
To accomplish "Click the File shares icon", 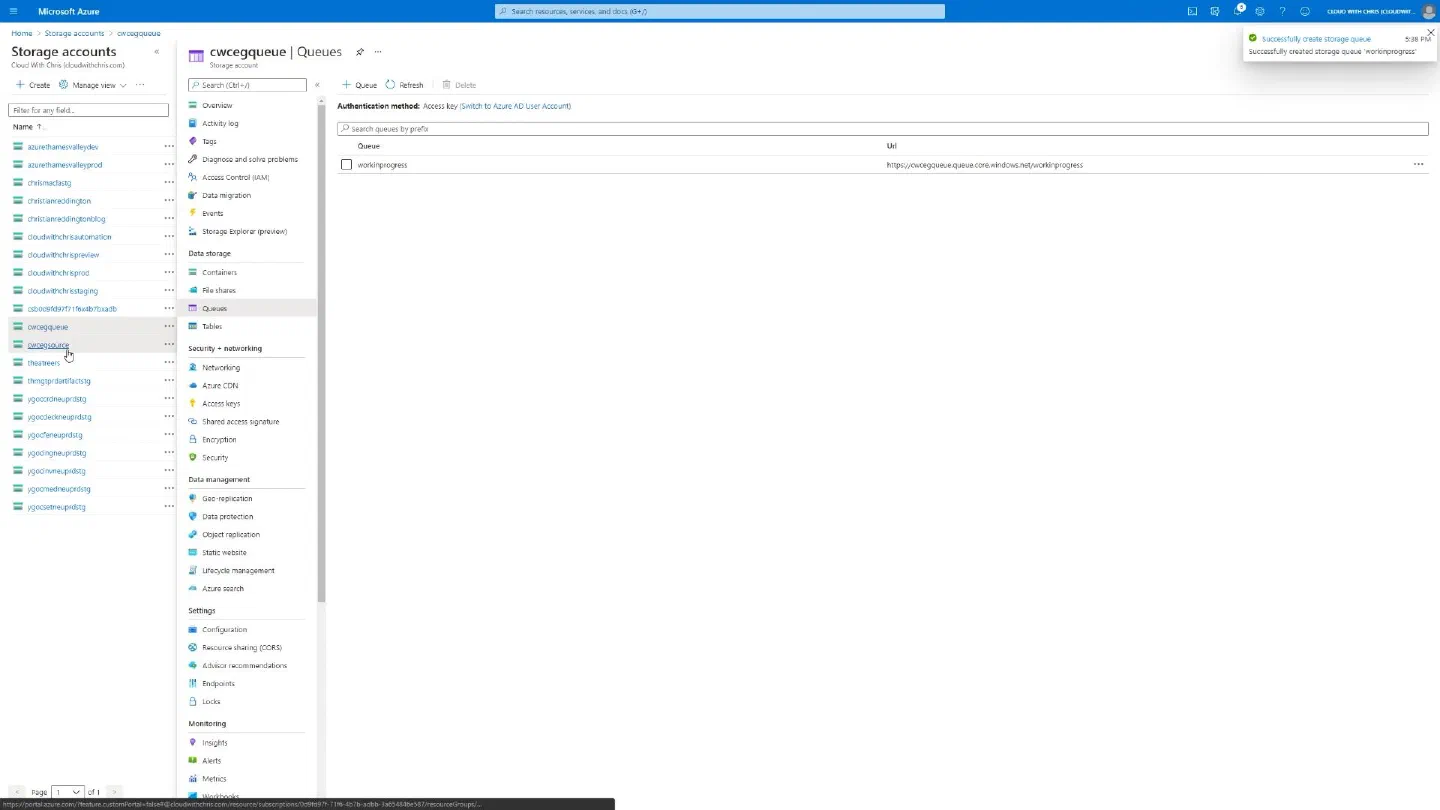I will [193, 290].
